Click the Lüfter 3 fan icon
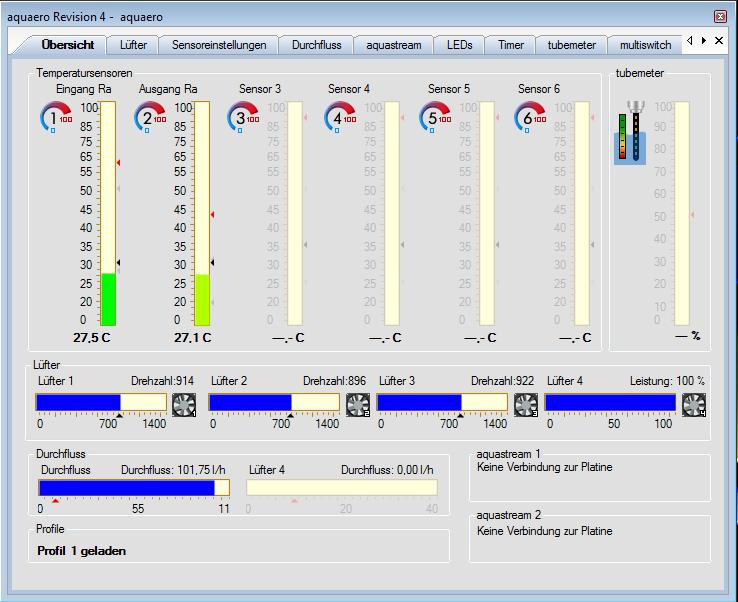738x602 pixels. pyautogui.click(x=526, y=405)
